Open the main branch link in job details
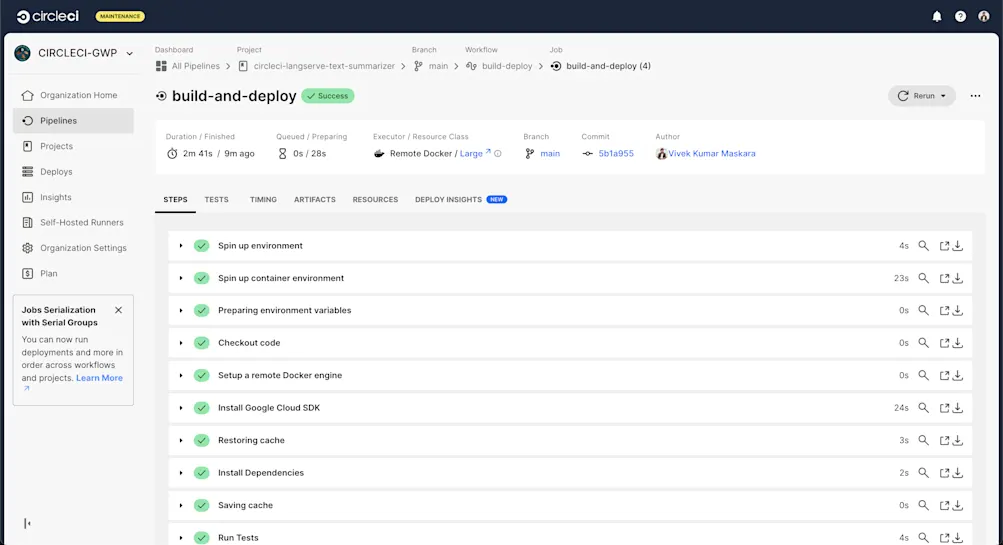 549,154
